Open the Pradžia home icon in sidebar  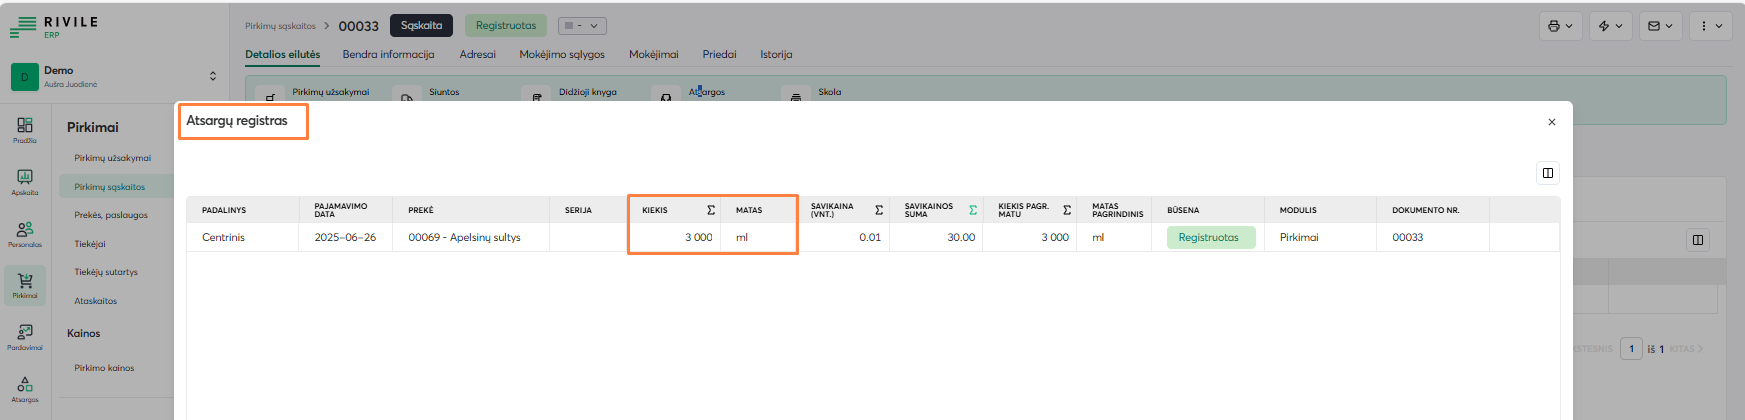tap(25, 130)
